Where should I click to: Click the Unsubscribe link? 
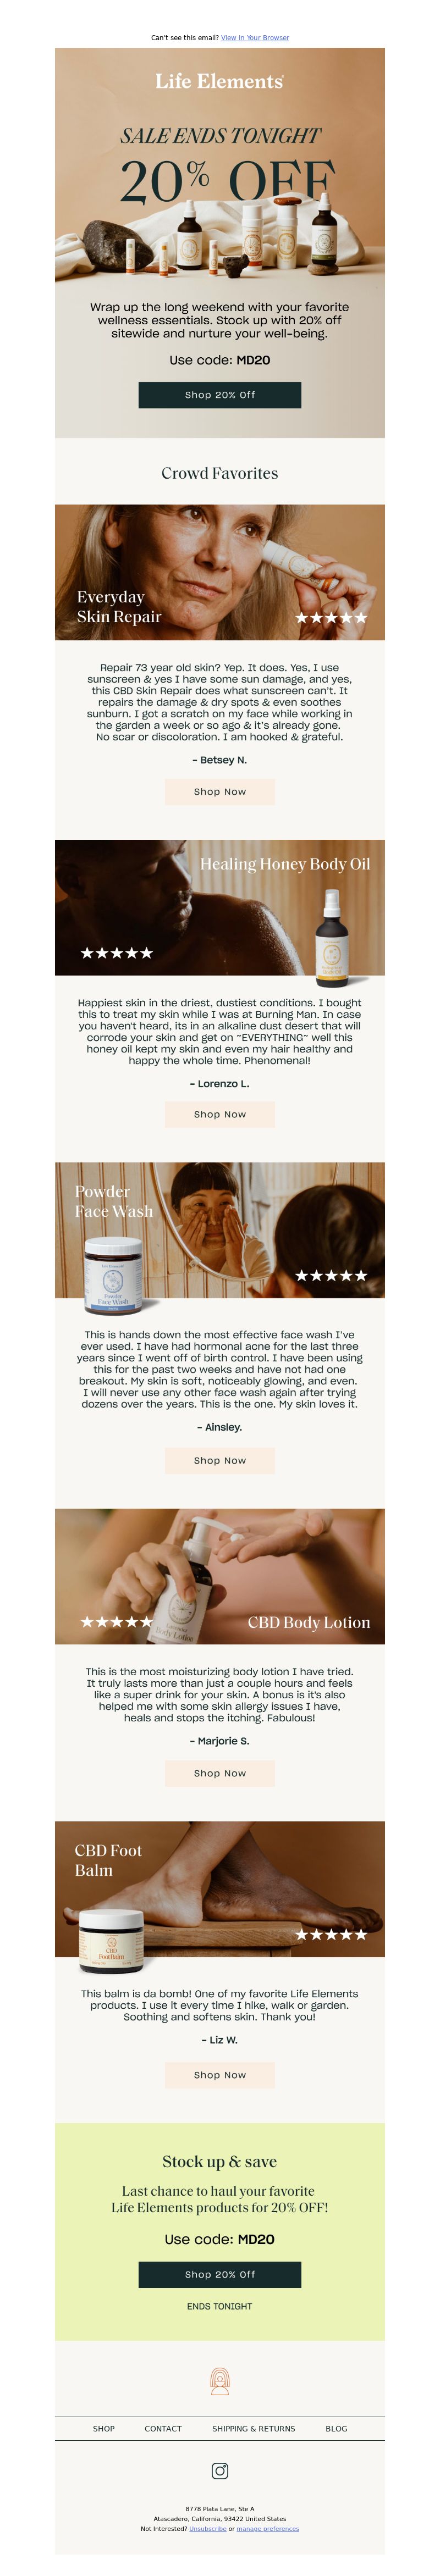point(208,2528)
